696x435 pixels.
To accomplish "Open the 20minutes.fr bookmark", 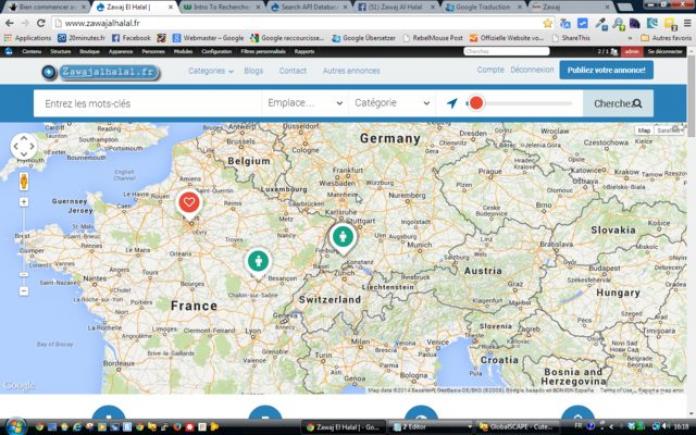I will pos(82,38).
